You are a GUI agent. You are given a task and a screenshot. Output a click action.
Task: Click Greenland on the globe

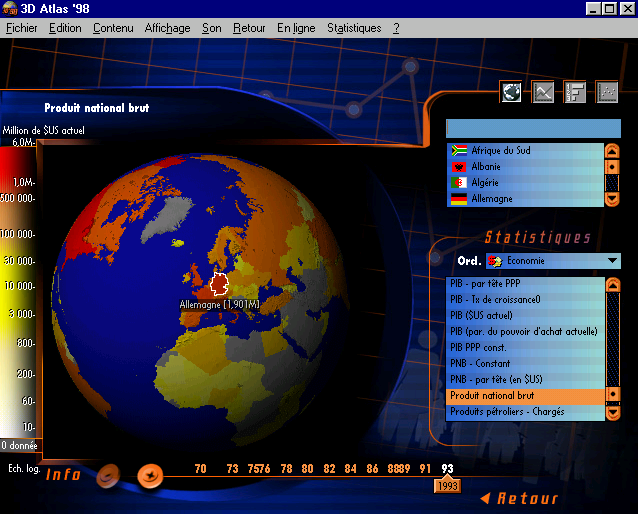click(169, 220)
